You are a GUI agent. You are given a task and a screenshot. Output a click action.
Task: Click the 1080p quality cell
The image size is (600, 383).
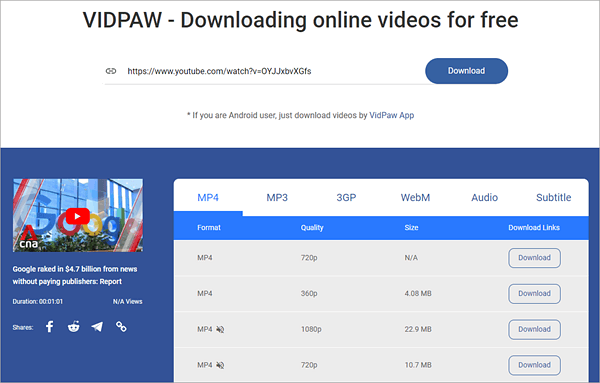point(311,329)
